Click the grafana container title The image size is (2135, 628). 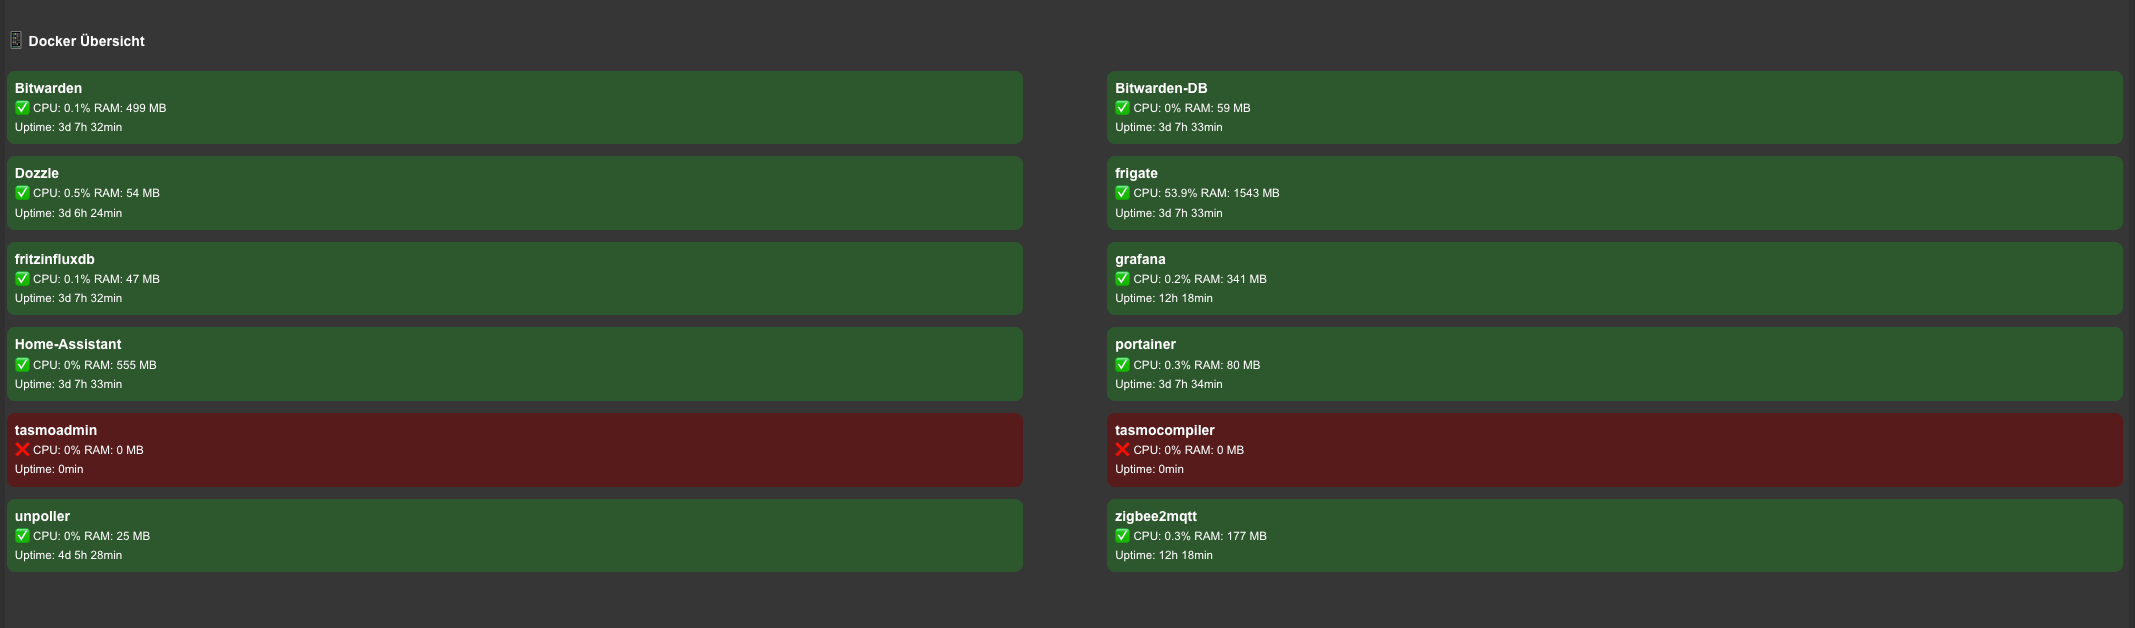1140,259
